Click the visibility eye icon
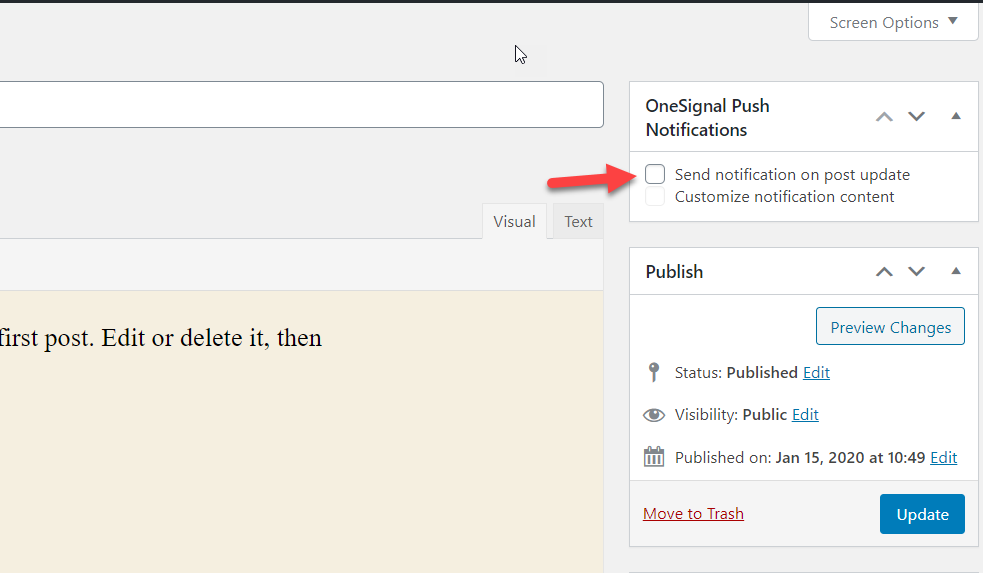 pyautogui.click(x=654, y=415)
